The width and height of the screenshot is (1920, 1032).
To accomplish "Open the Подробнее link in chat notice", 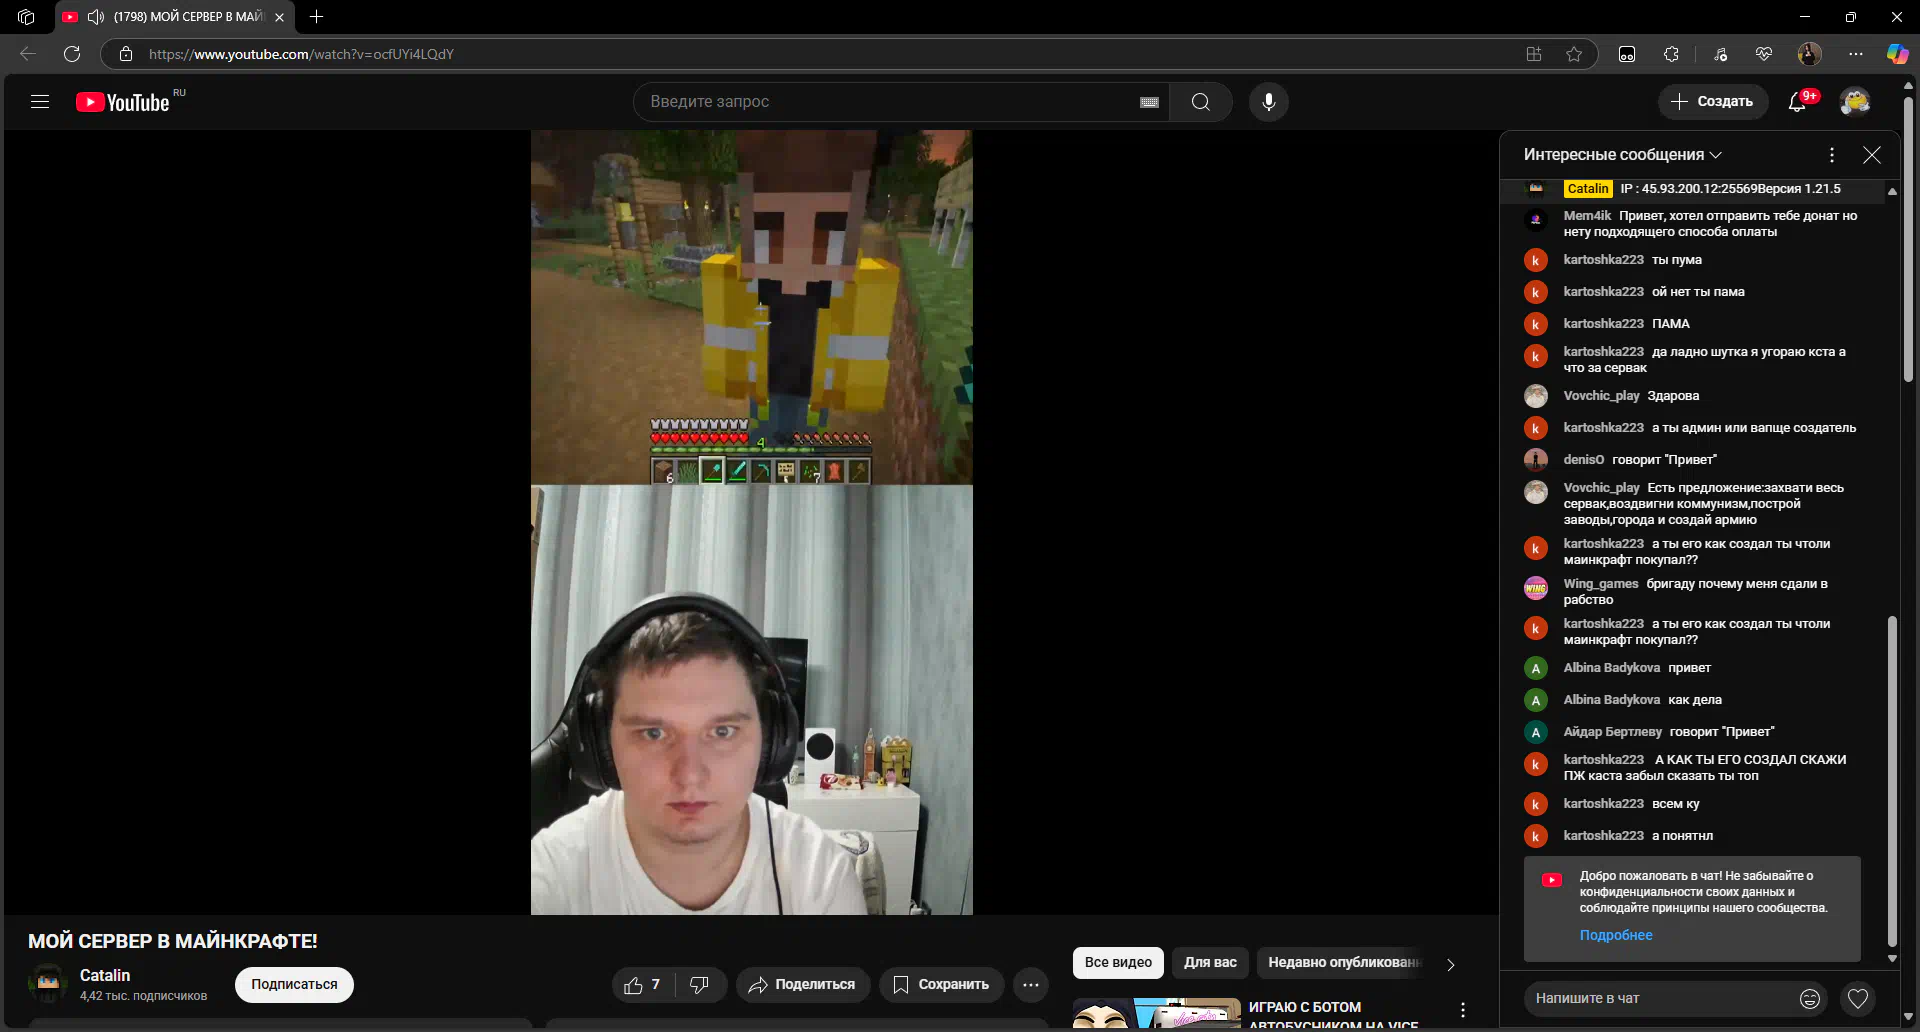I will point(1616,935).
